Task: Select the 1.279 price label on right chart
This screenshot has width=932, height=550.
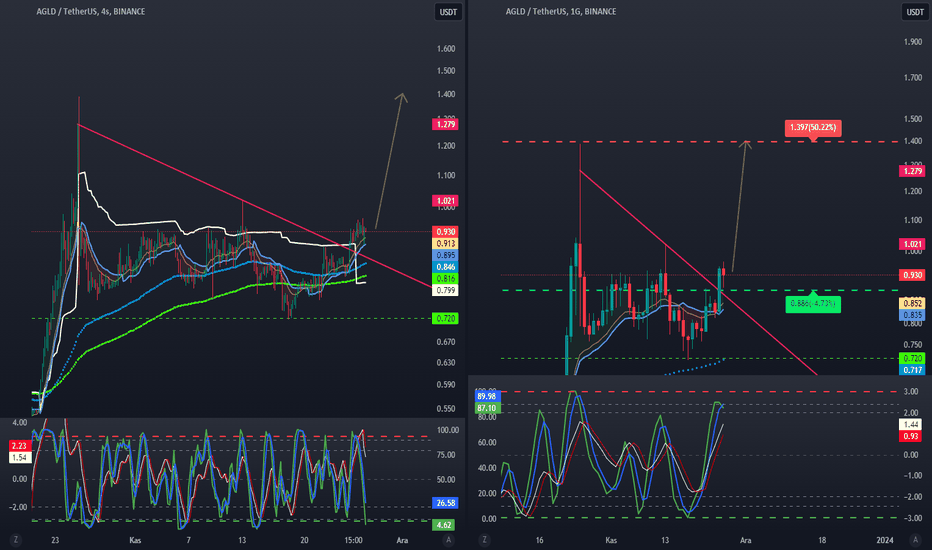Action: click(x=912, y=171)
